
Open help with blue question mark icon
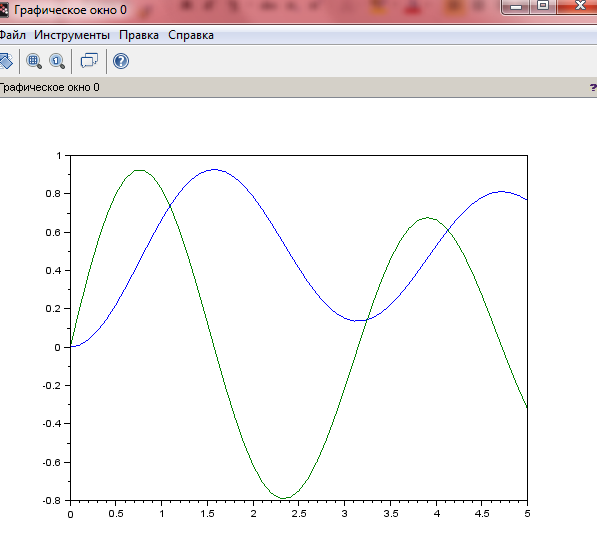pos(121,61)
